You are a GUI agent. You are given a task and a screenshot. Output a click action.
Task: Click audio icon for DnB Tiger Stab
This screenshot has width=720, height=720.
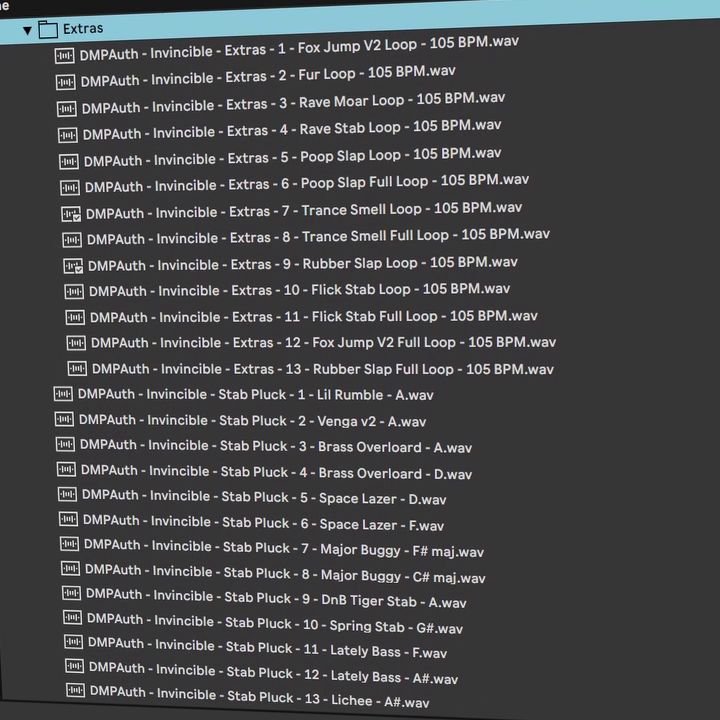pos(71,594)
